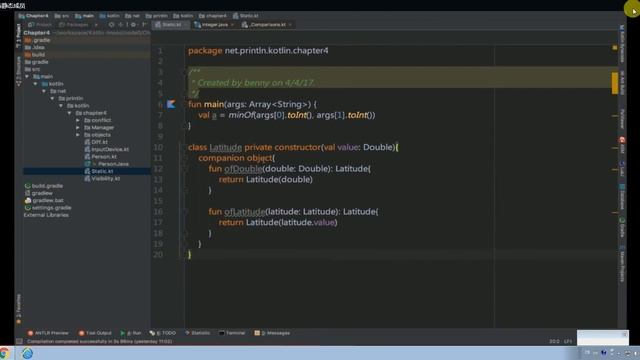Click Static.kt in the navigation breadcrumb
The image size is (640, 360).
[246, 16]
